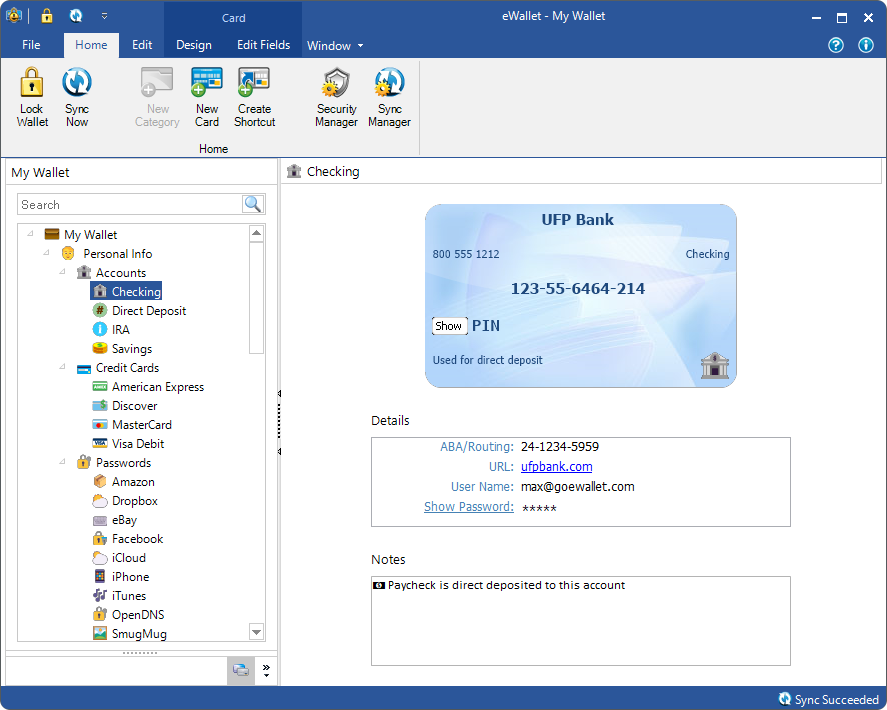Switch to the Home tab
The image size is (887, 710).
(91, 45)
